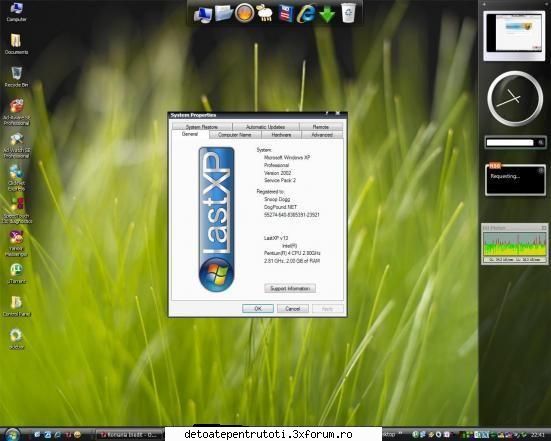This screenshot has width=551, height=441.
Task: Click the Windows Start orb
Action: click(12, 434)
